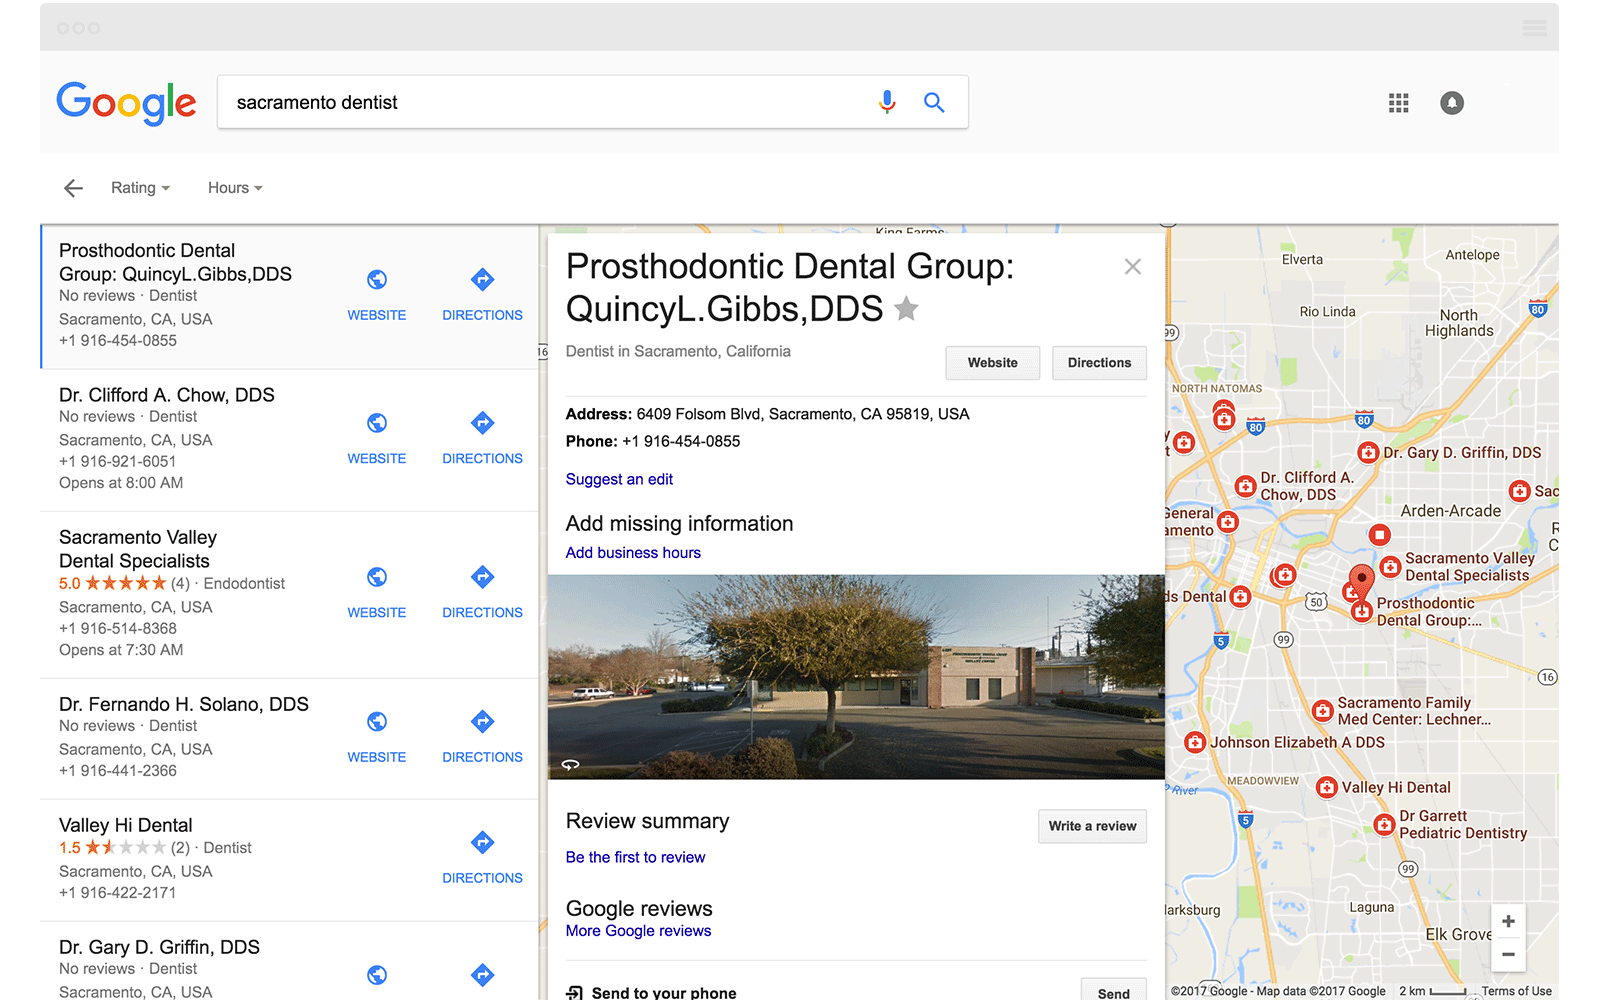Get directions to Sacramento Valley Dental Specialists
Screen dimensions: 1600x1000
pyautogui.click(x=482, y=592)
